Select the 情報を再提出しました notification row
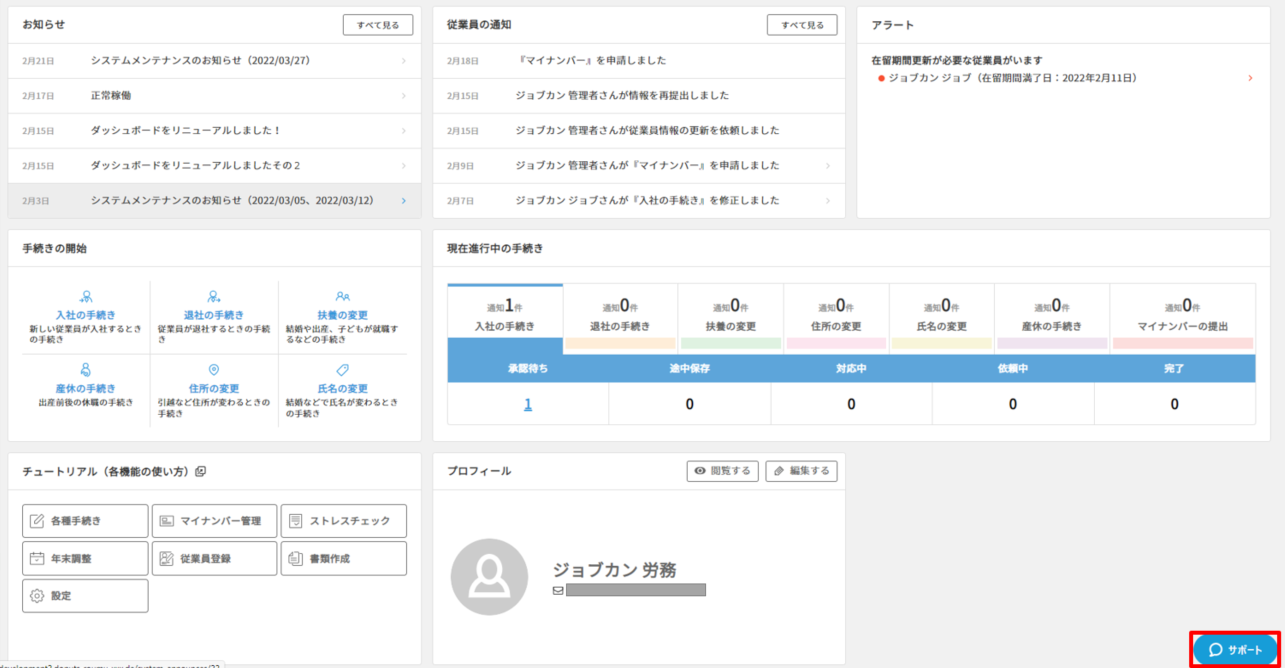This screenshot has width=1285, height=668. pos(639,96)
